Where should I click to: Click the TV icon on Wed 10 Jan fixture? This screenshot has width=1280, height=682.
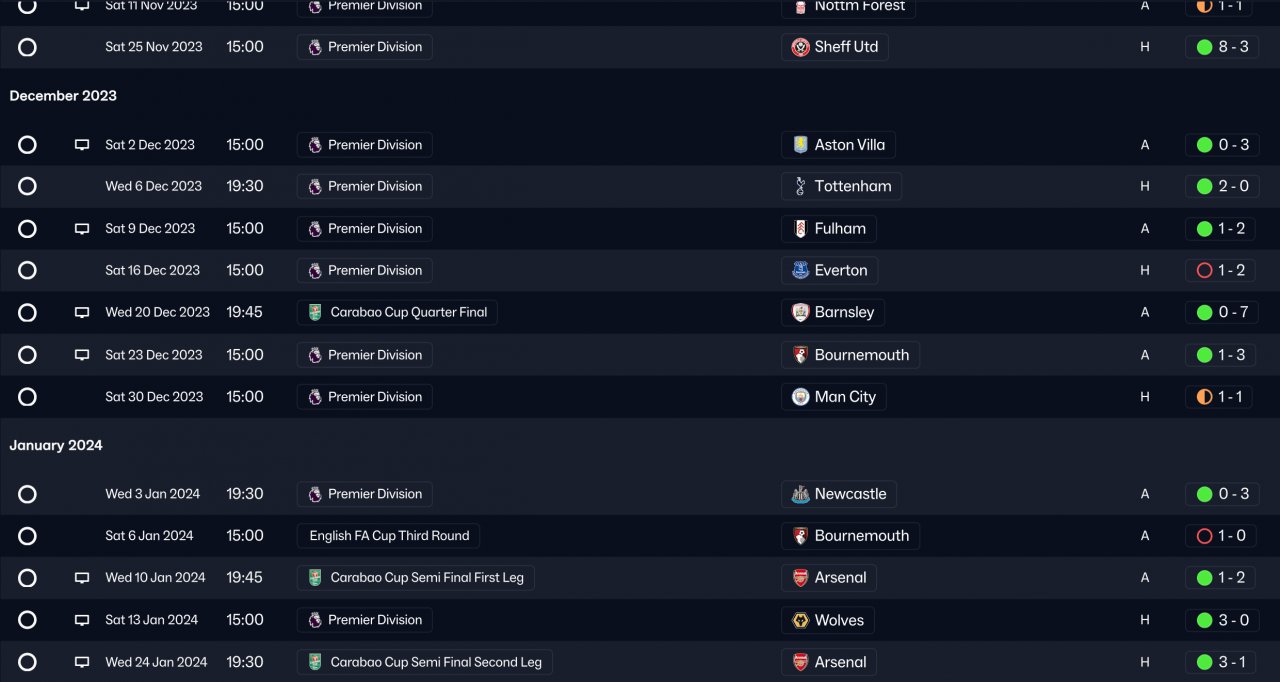[x=82, y=578]
